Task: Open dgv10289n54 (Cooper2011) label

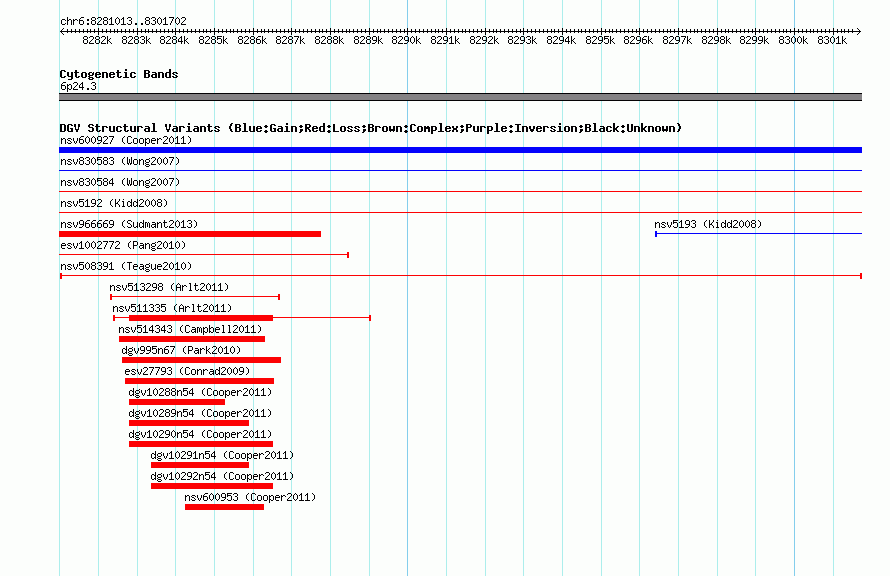Action: pyautogui.click(x=200, y=413)
